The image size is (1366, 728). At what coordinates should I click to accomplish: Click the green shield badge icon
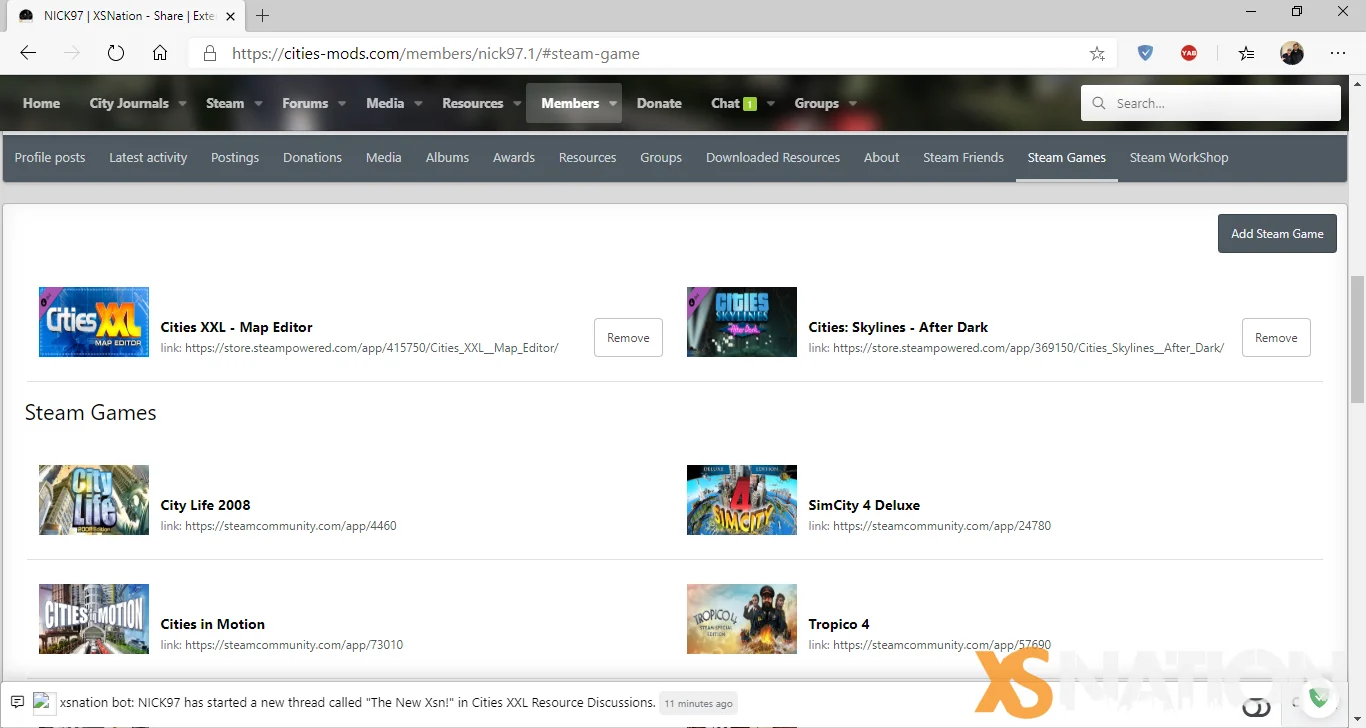(x=1319, y=697)
